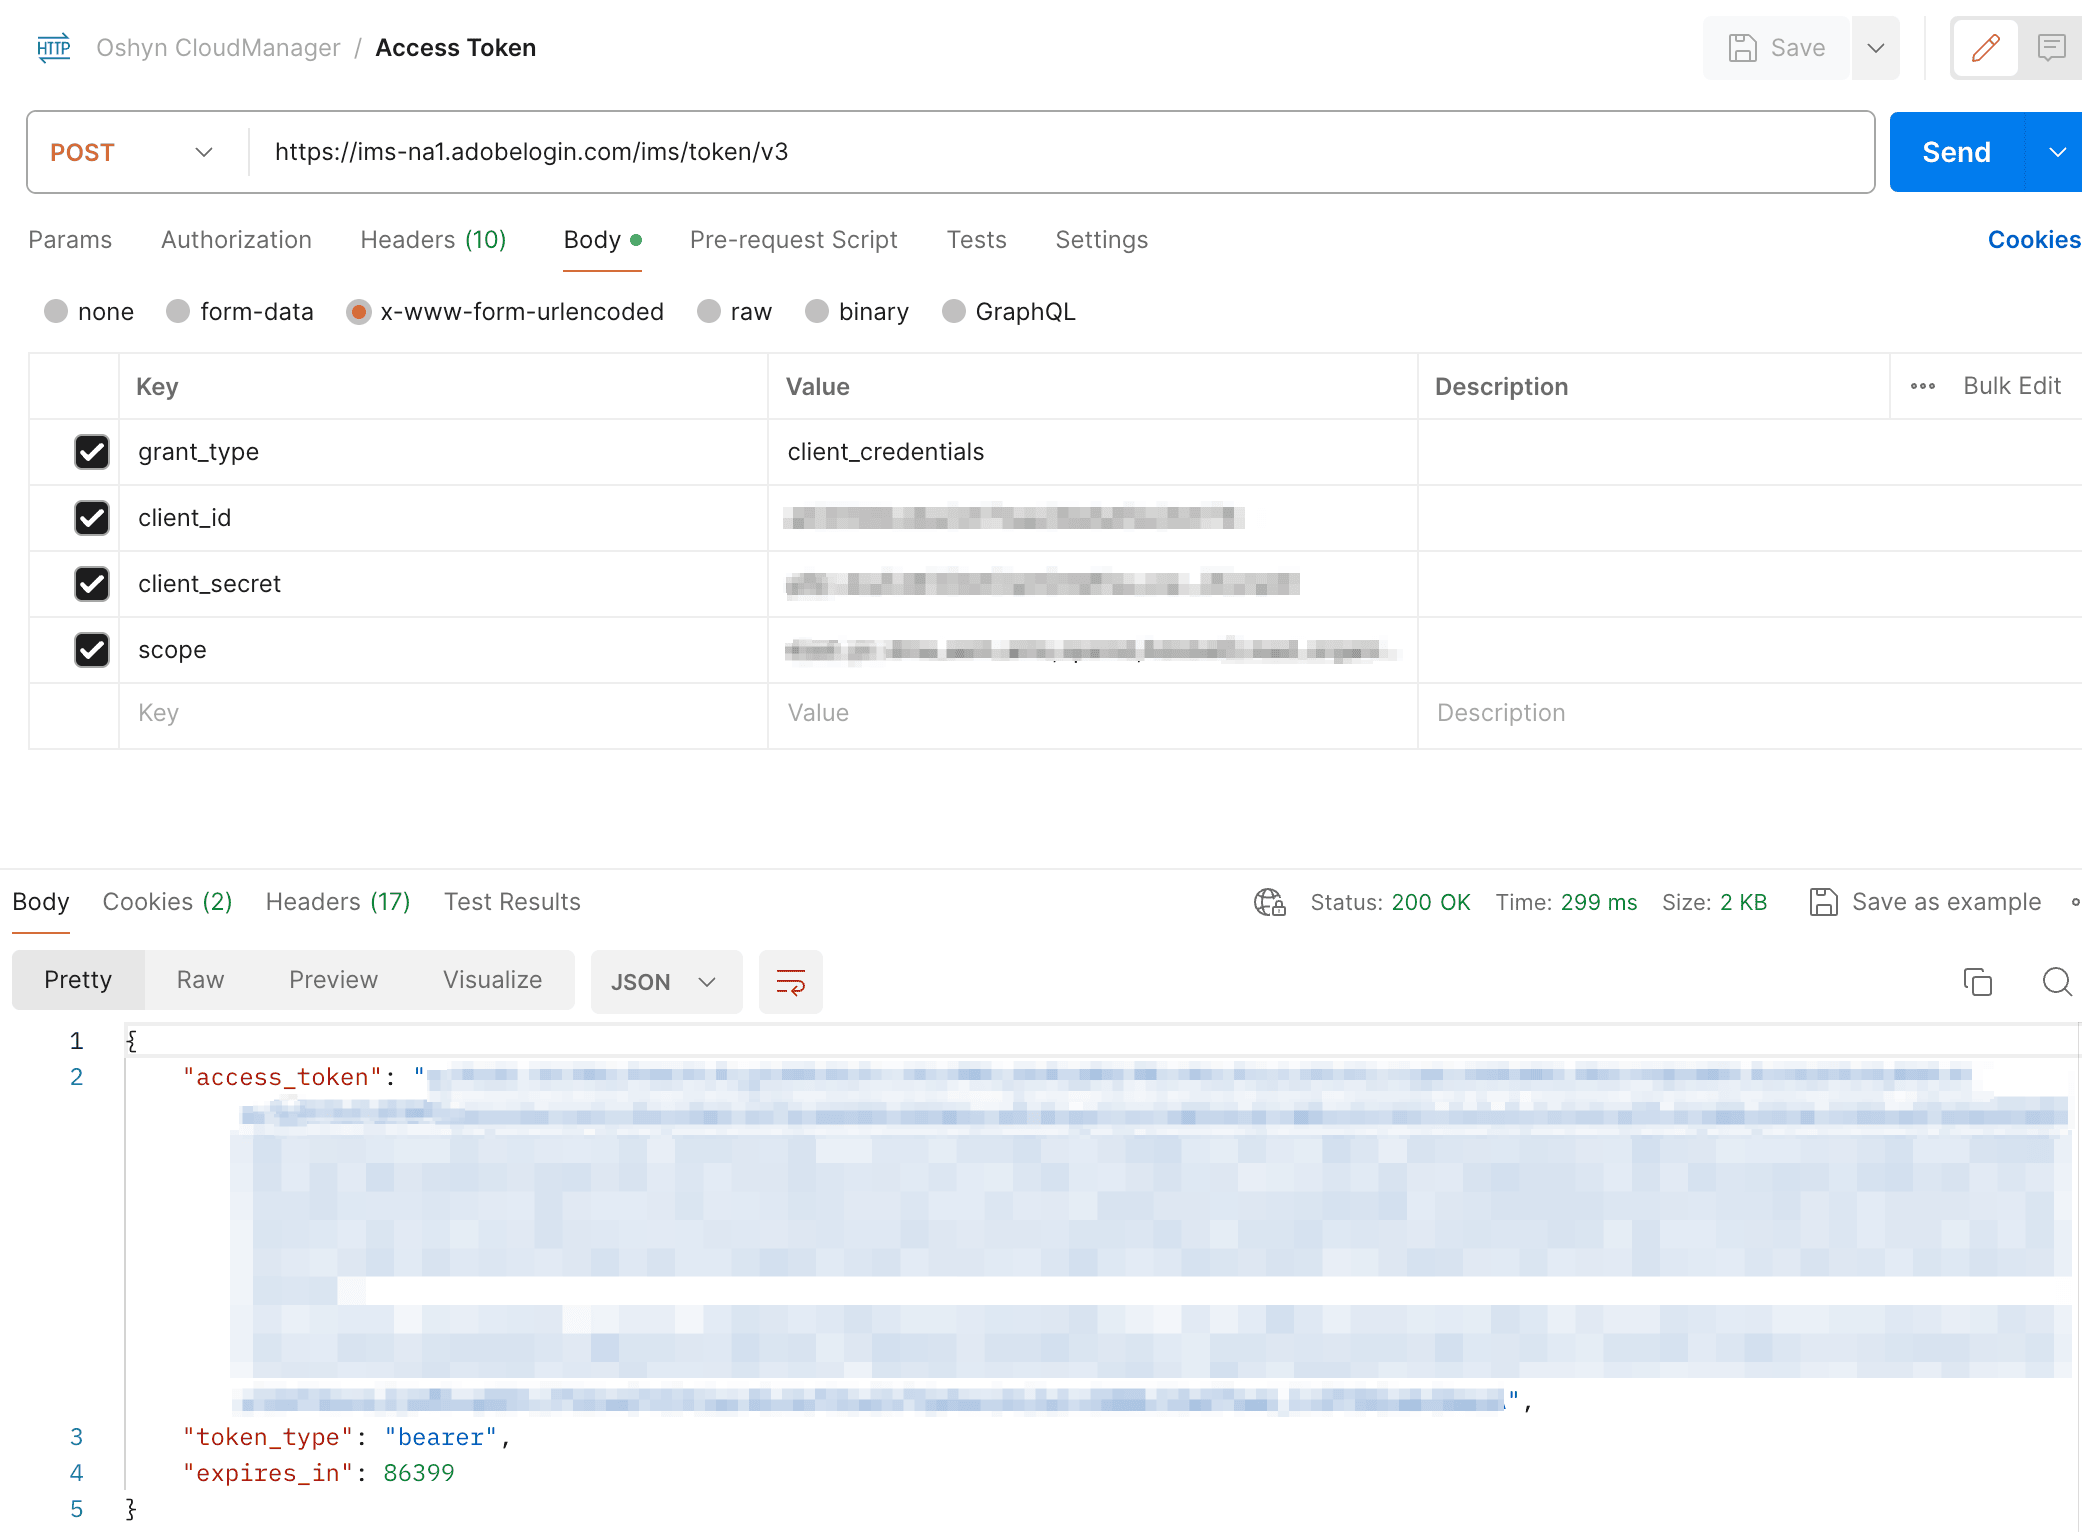Viewport: 2082px width, 1532px height.
Task: Click the expires_in value 86399
Action: click(418, 1473)
